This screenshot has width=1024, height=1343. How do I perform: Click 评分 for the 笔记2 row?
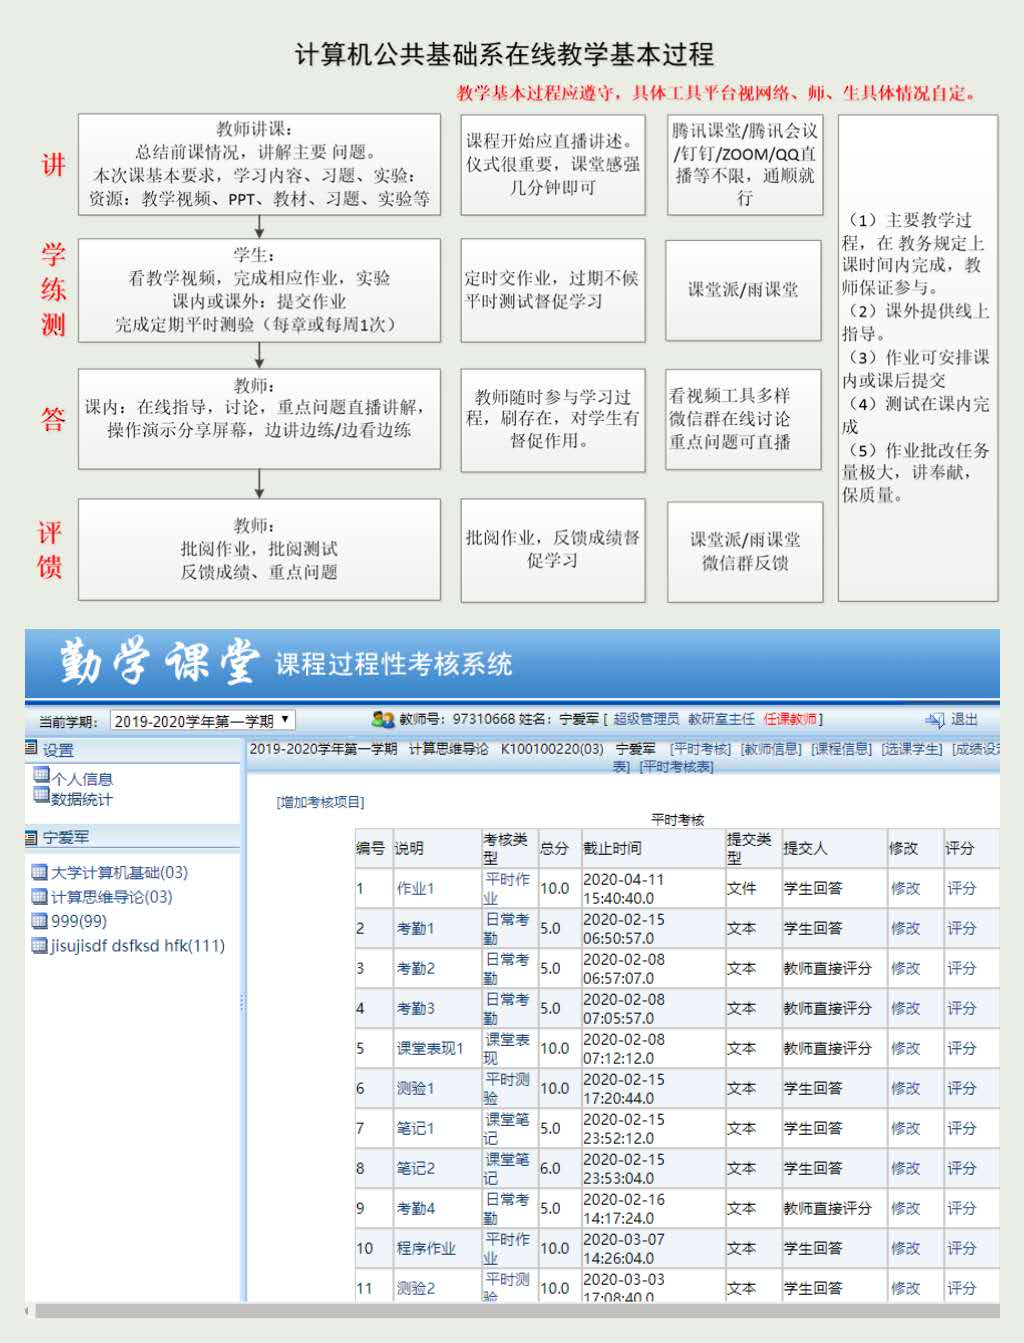[961, 1168]
